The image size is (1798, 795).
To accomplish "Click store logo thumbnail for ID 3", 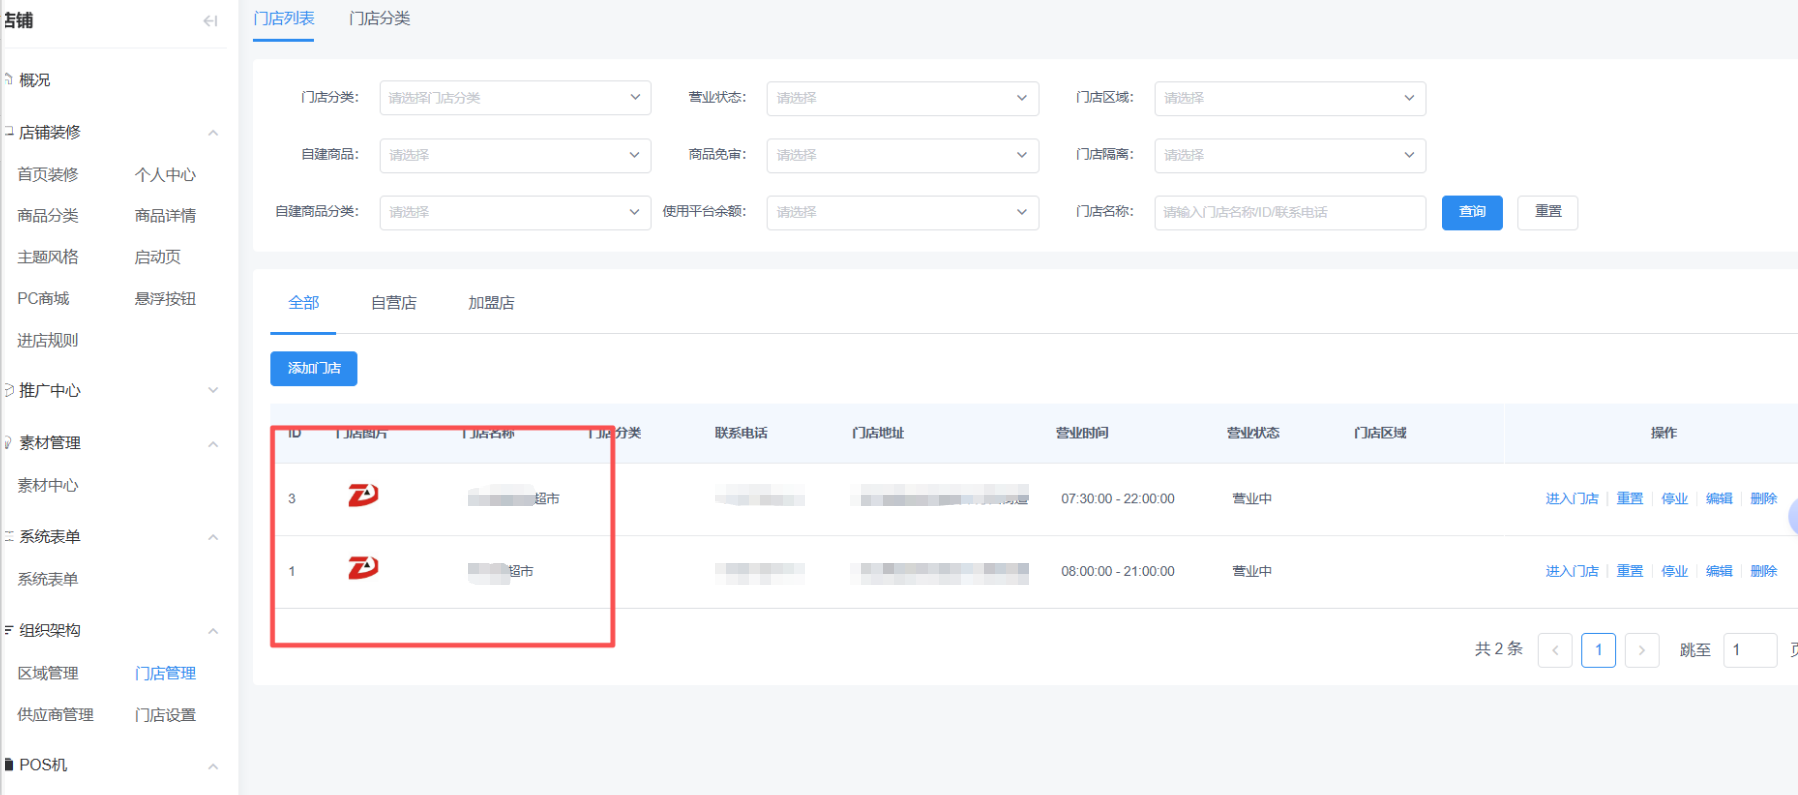I will coord(363,496).
